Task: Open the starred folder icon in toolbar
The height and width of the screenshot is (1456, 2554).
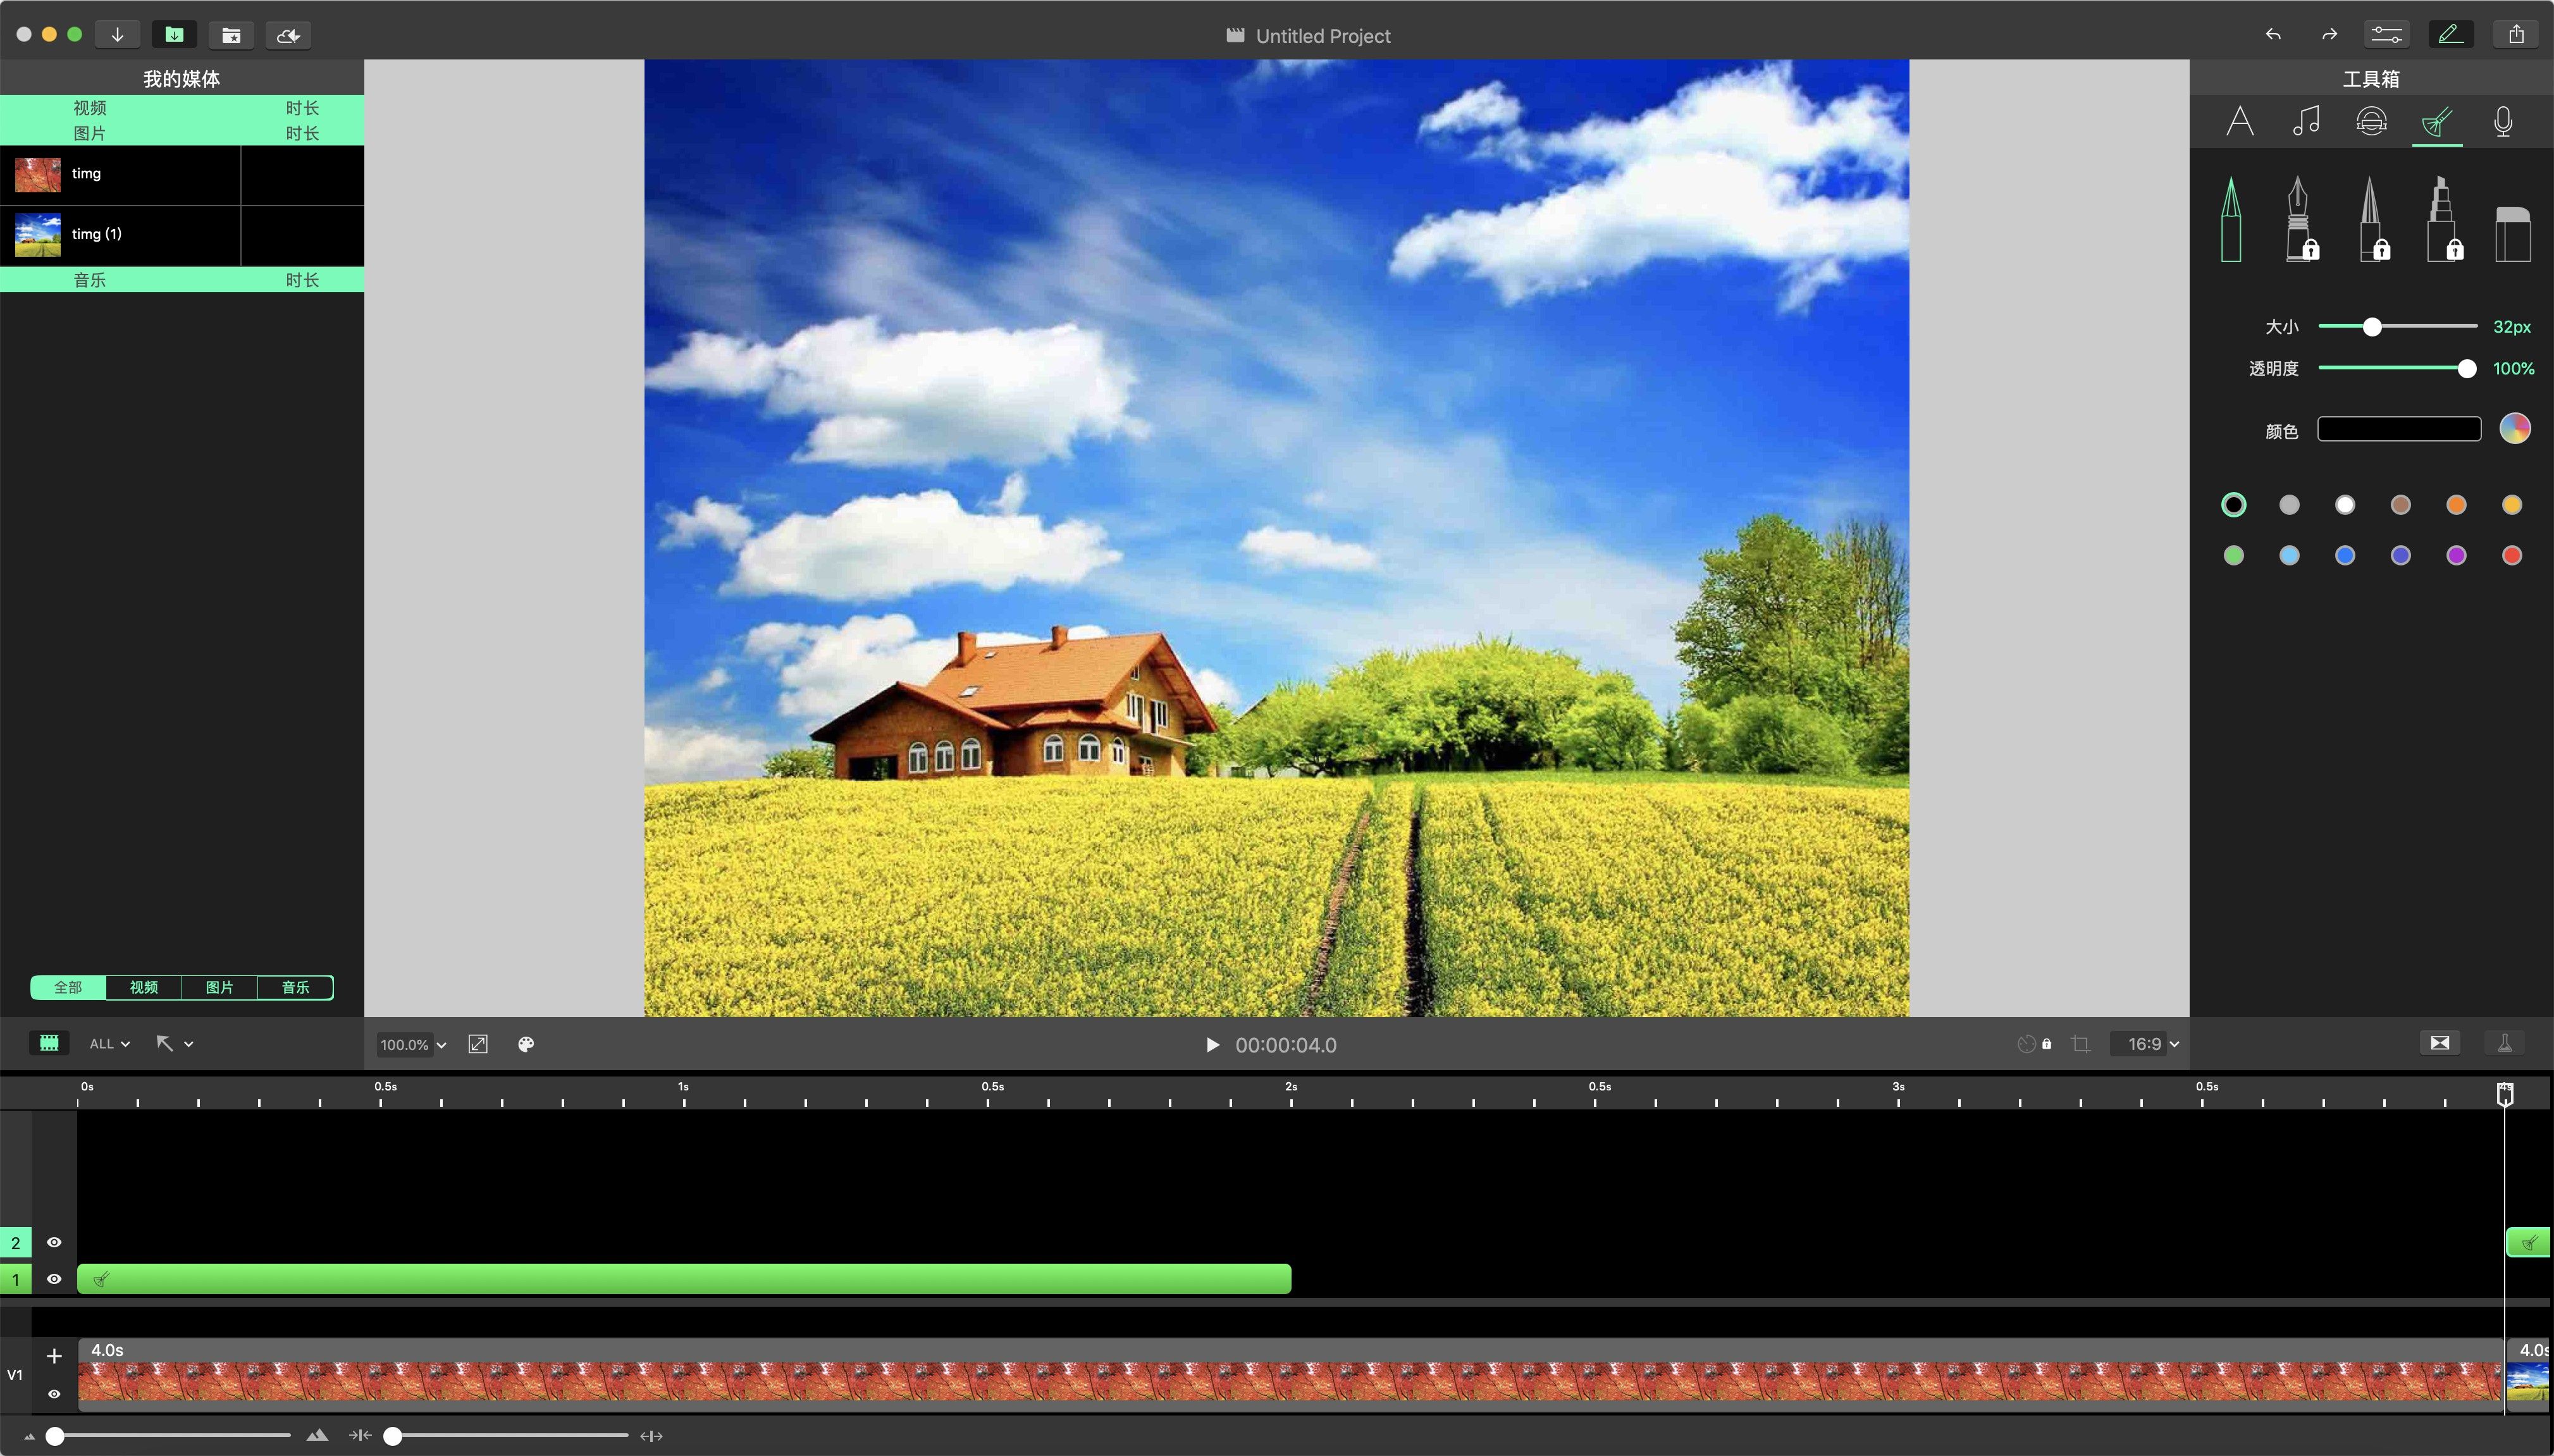Action: pos(231,35)
